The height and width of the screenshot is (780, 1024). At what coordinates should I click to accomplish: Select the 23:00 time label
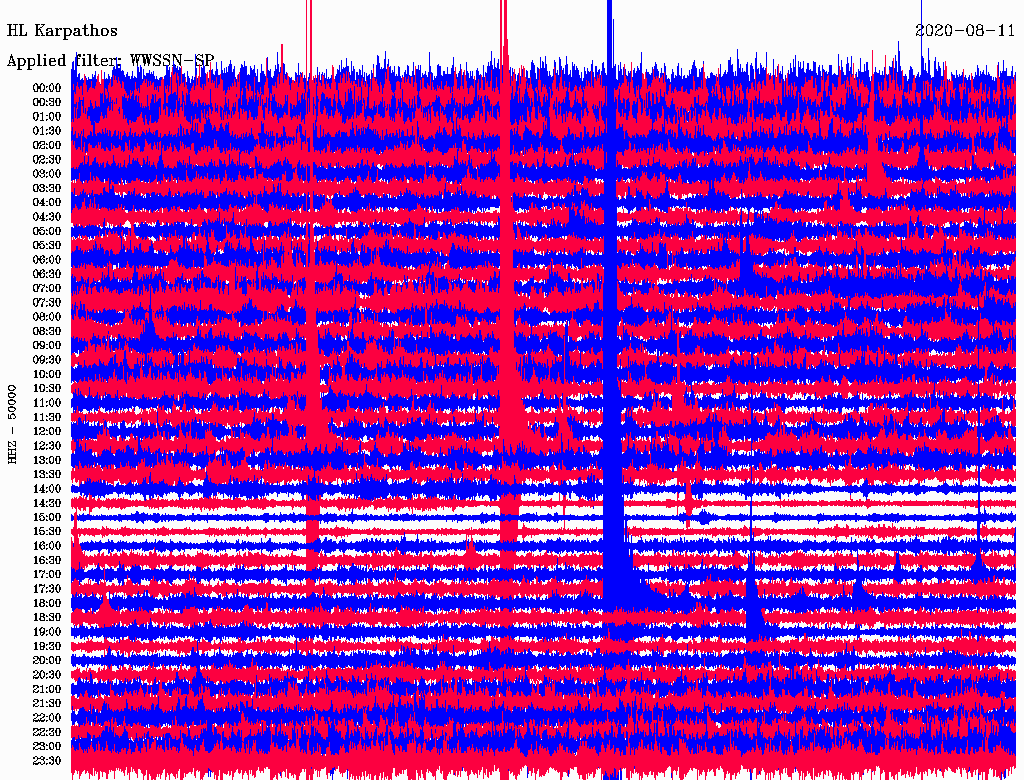(47, 747)
